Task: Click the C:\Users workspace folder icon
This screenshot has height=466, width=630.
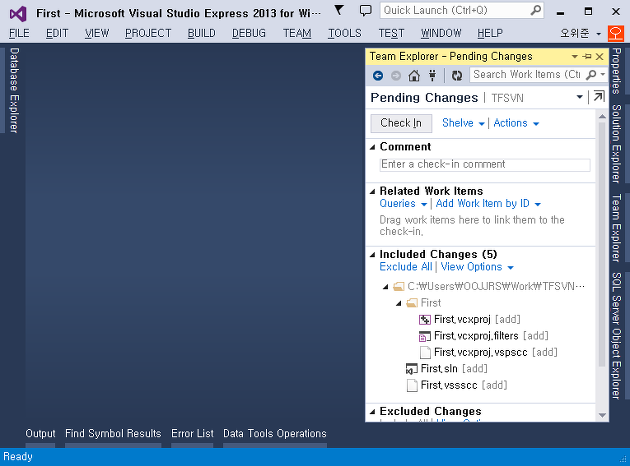Action: point(399,286)
